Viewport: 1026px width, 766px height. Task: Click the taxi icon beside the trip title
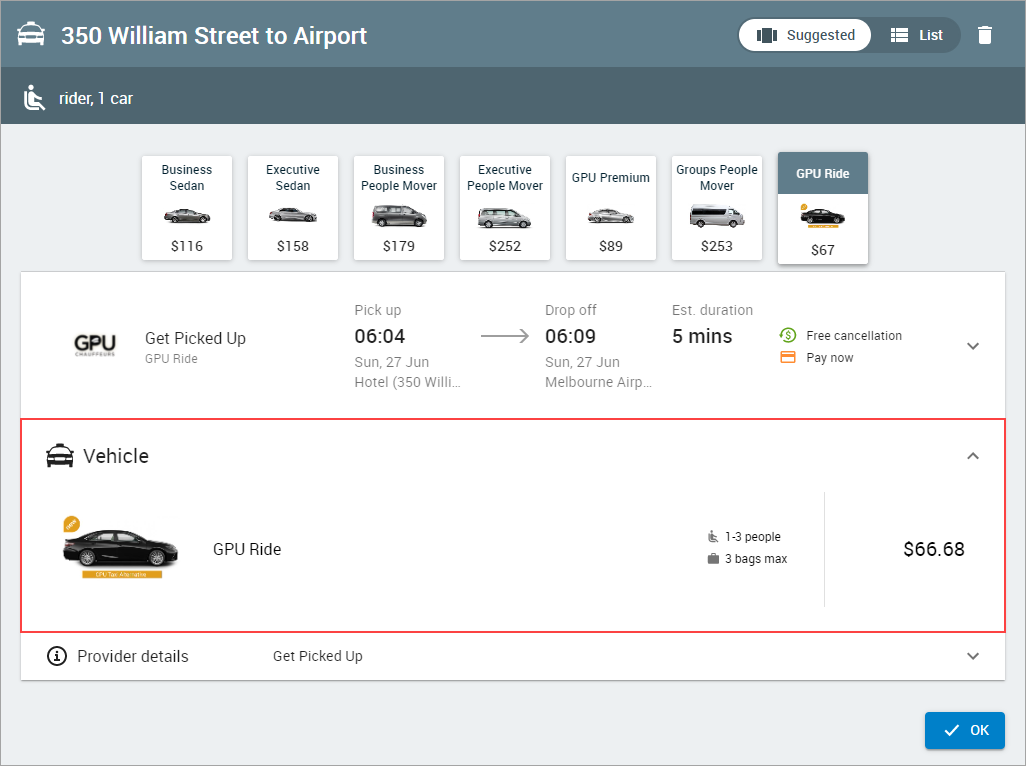(x=31, y=35)
